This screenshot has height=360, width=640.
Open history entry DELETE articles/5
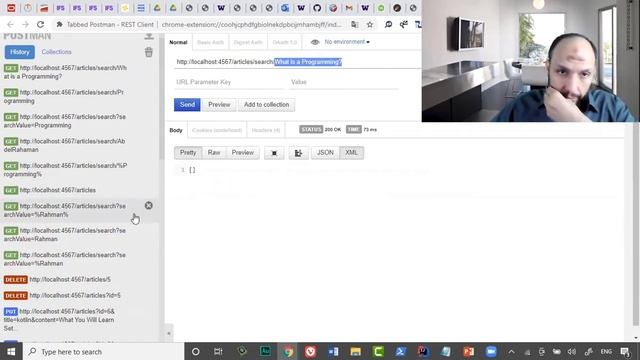57,280
